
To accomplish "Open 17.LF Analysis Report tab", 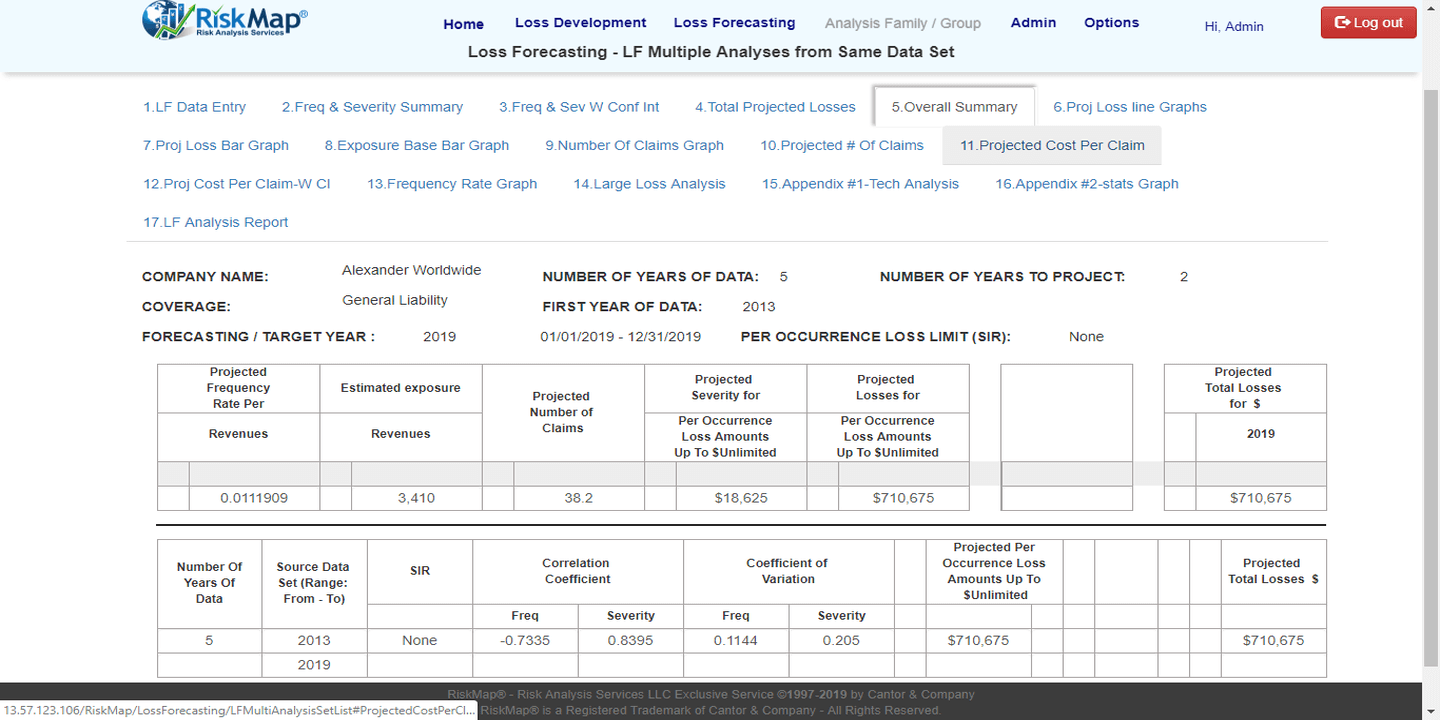I will point(216,222).
